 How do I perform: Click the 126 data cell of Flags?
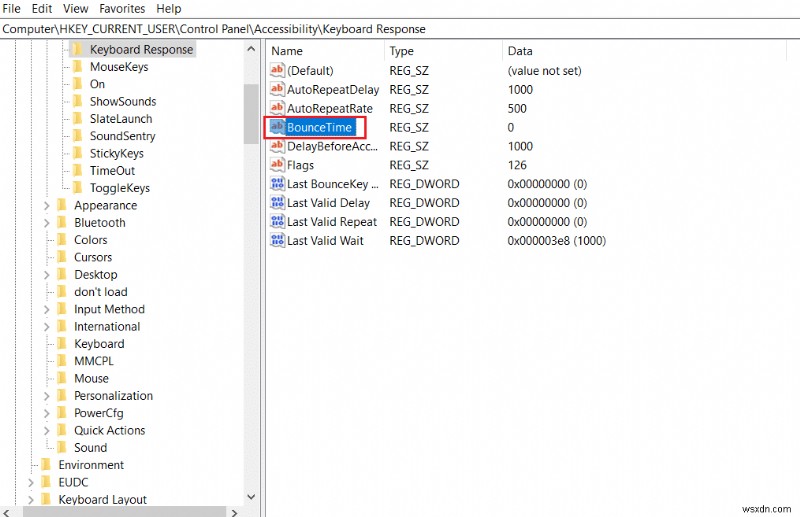pos(517,165)
